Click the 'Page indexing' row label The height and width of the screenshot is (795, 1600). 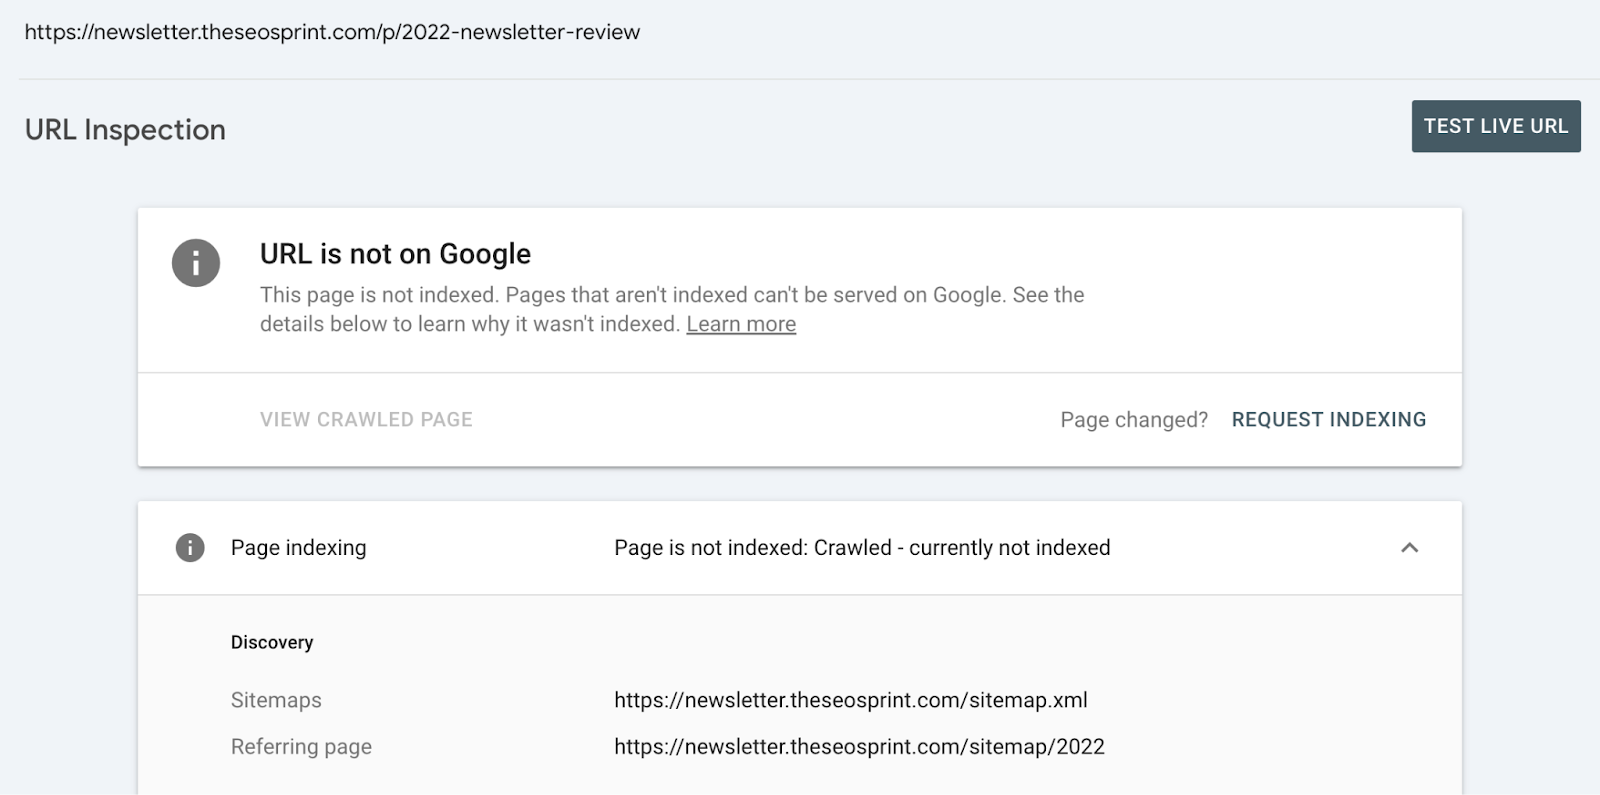coord(298,548)
